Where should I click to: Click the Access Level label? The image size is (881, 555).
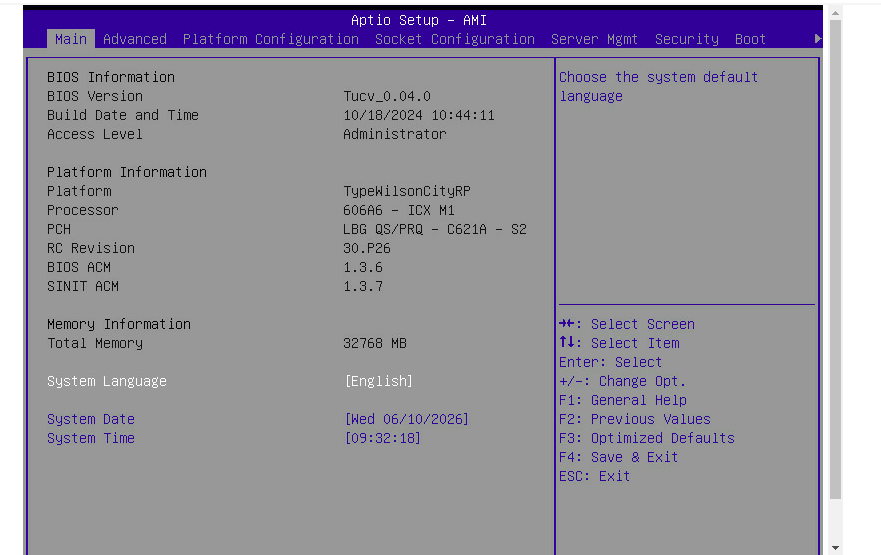(95, 134)
